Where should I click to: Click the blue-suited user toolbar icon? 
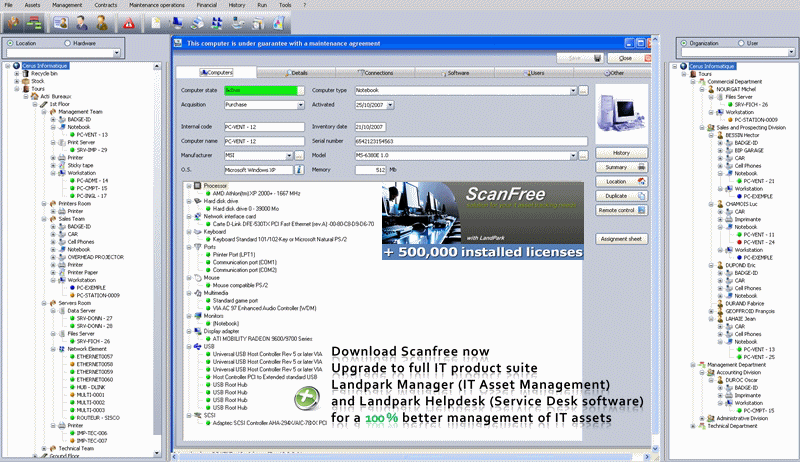(82, 23)
